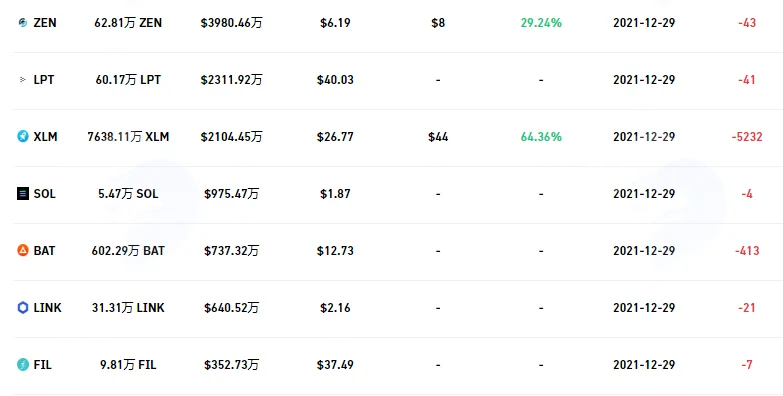Select the LINK token name
This screenshot has height=396, width=783.
click(x=47, y=308)
